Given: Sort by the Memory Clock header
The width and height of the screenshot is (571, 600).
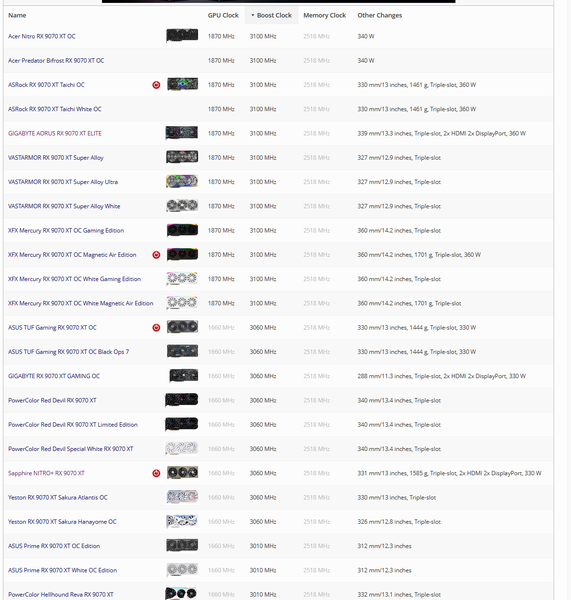Looking at the screenshot, I should [x=325, y=15].
